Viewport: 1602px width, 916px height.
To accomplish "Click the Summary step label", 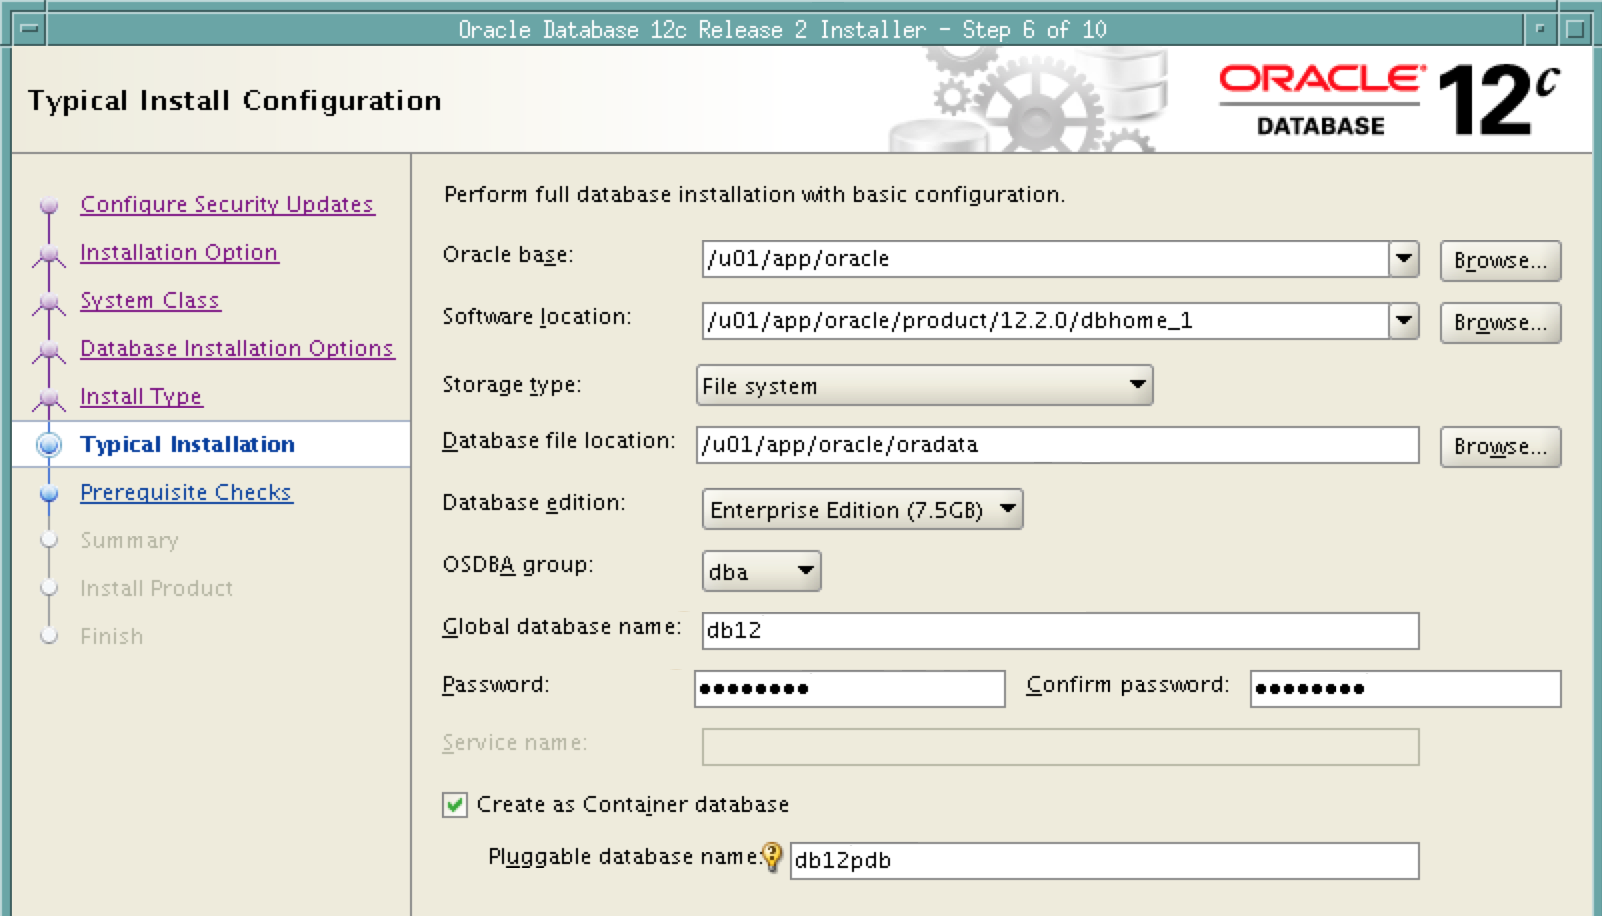I will 129,540.
